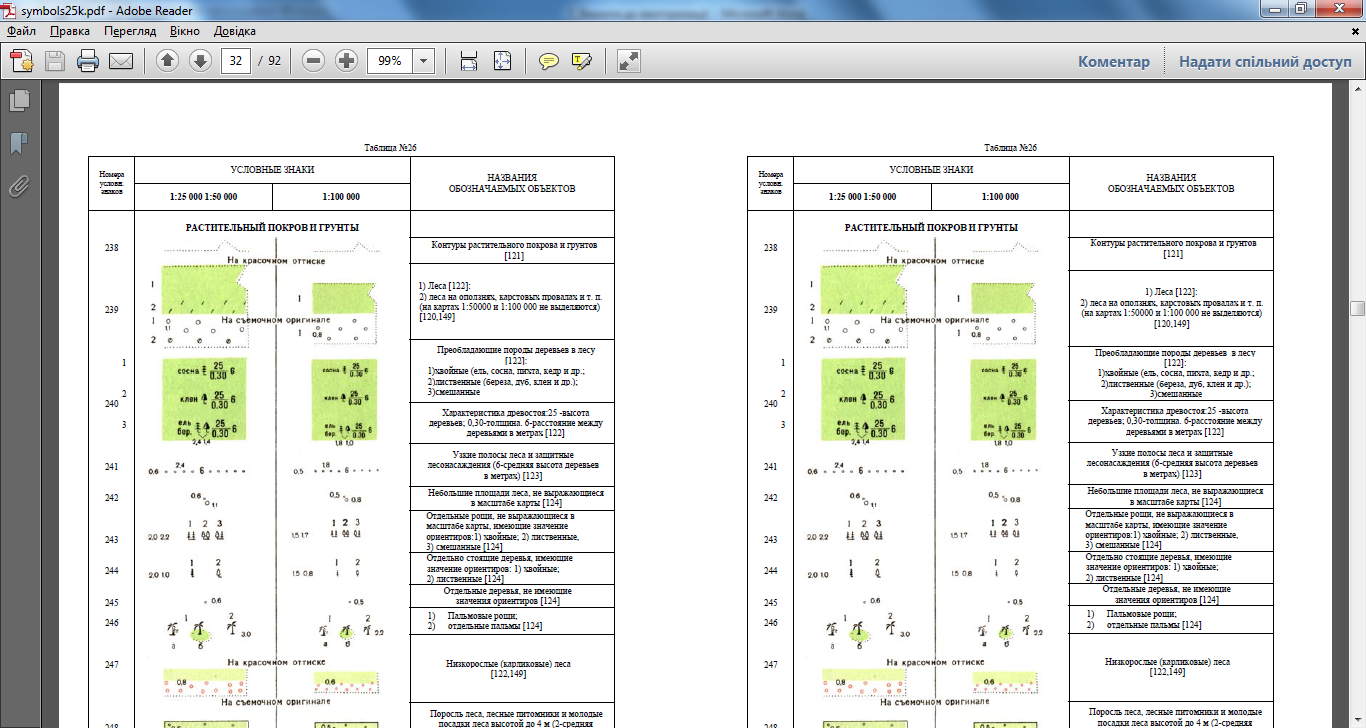Add a sticky note comment
The width and height of the screenshot is (1366, 728).
tap(549, 61)
